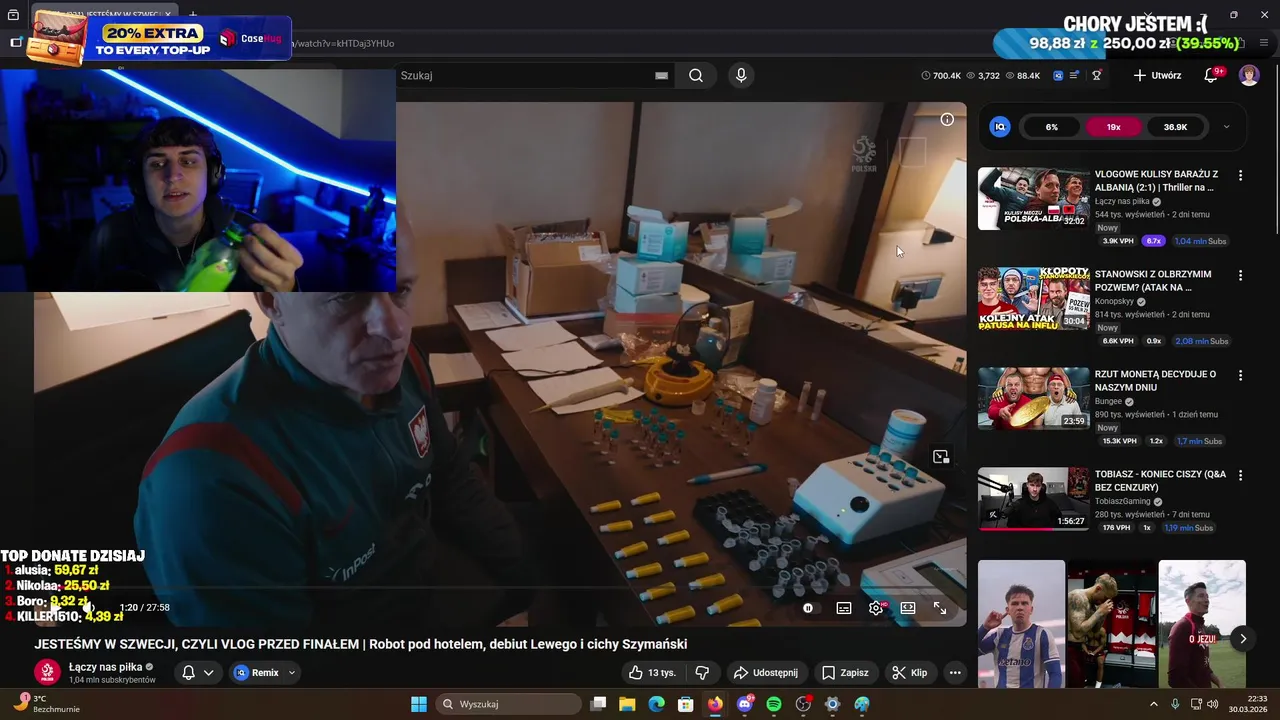Image resolution: width=1280 pixels, height=720 pixels.
Task: Click the Zapisz save button
Action: pyautogui.click(x=845, y=673)
